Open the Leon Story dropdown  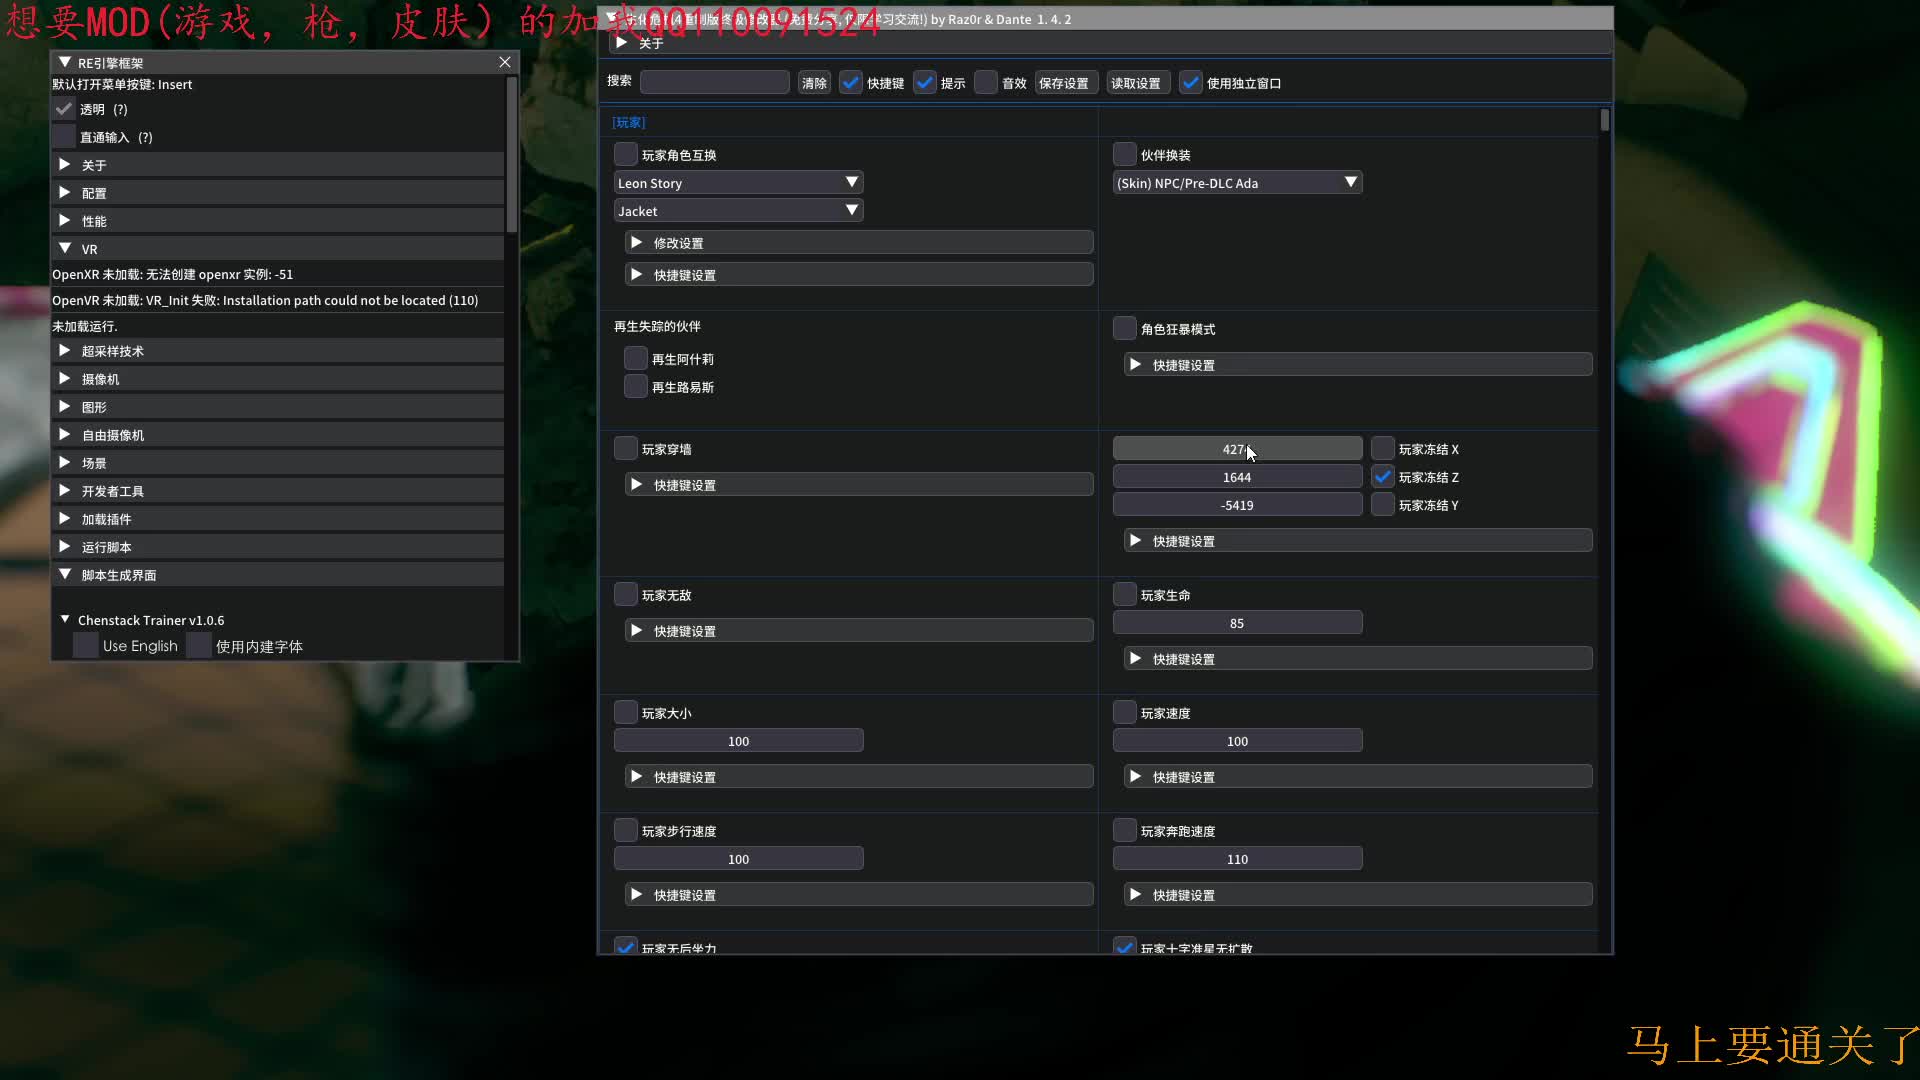738,182
